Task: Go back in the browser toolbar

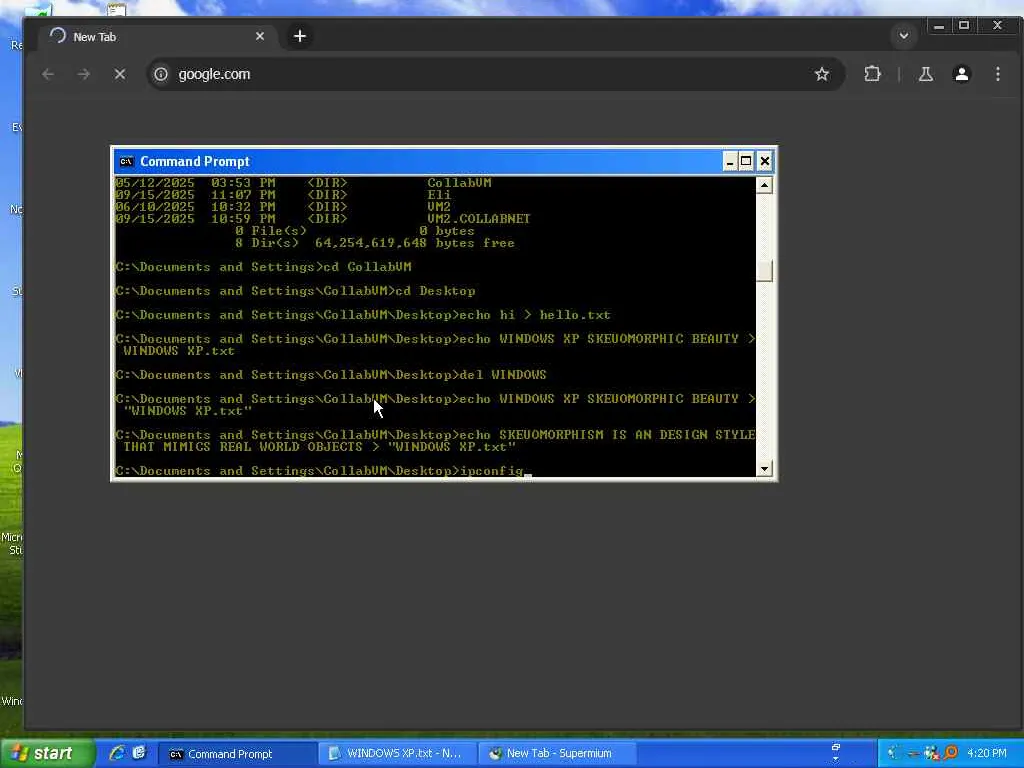Action: [48, 74]
